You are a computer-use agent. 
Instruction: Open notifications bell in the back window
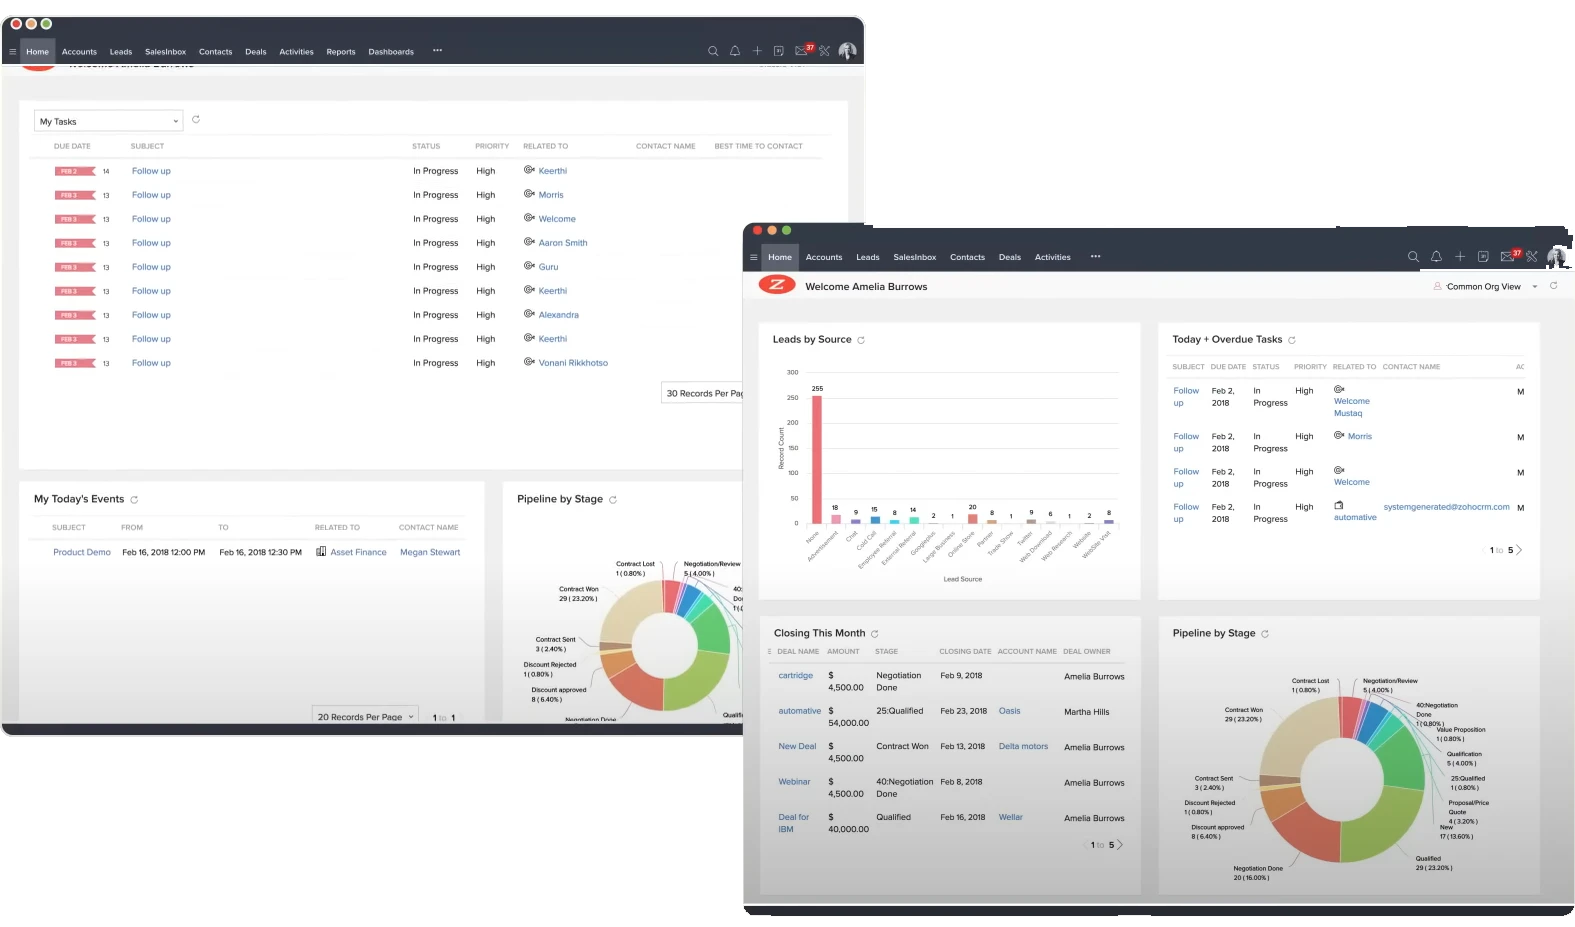click(735, 51)
